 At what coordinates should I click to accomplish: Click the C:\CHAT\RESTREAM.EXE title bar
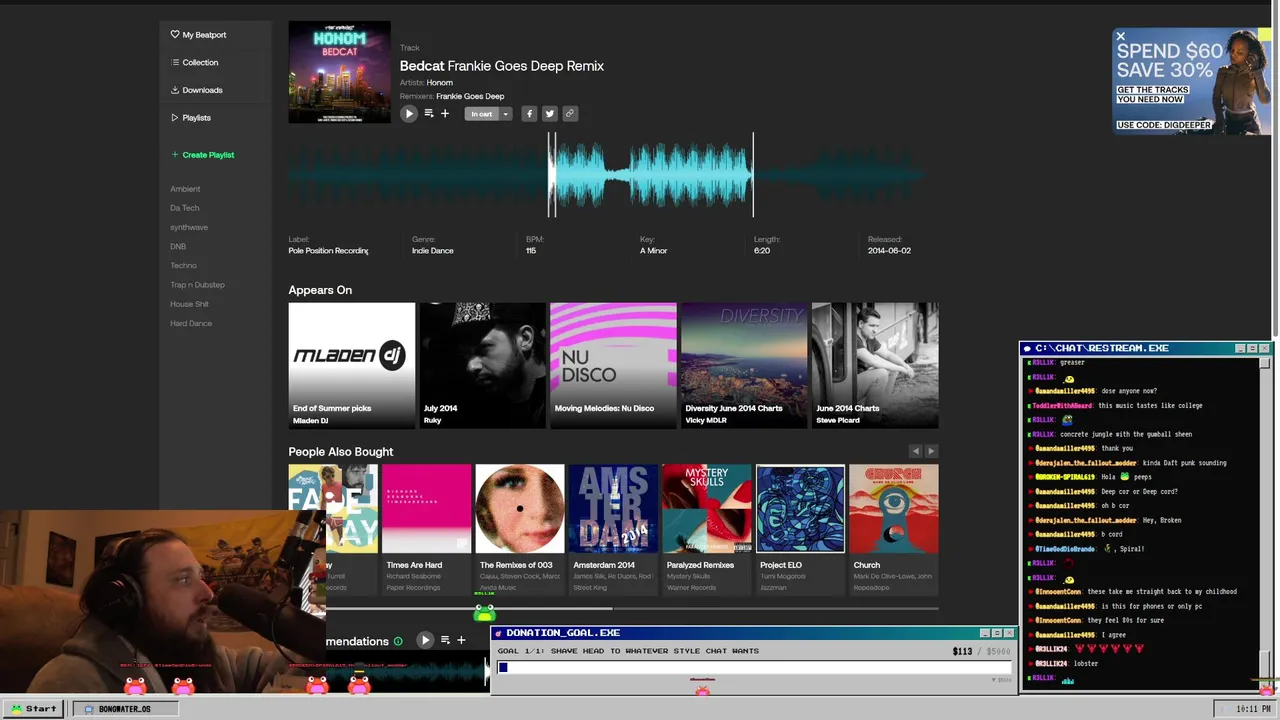pos(1145,348)
